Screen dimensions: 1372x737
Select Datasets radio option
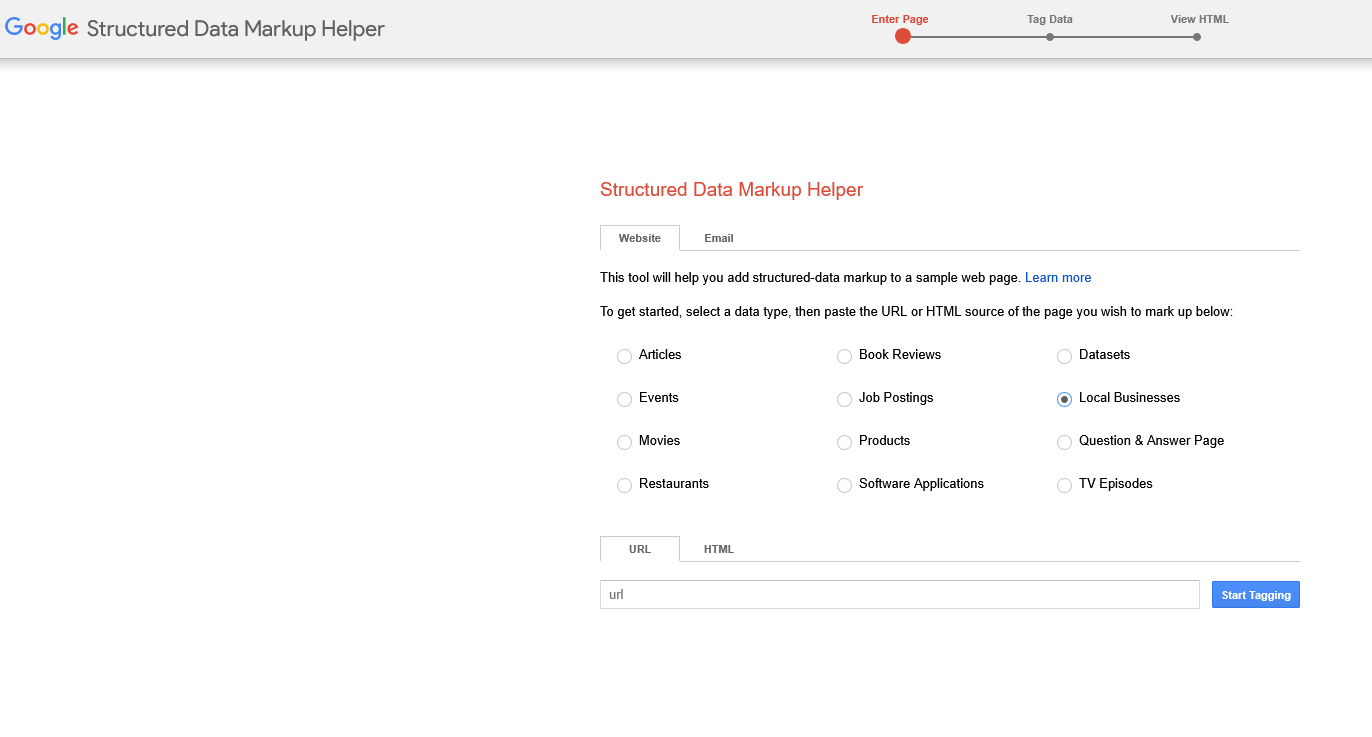coord(1064,356)
